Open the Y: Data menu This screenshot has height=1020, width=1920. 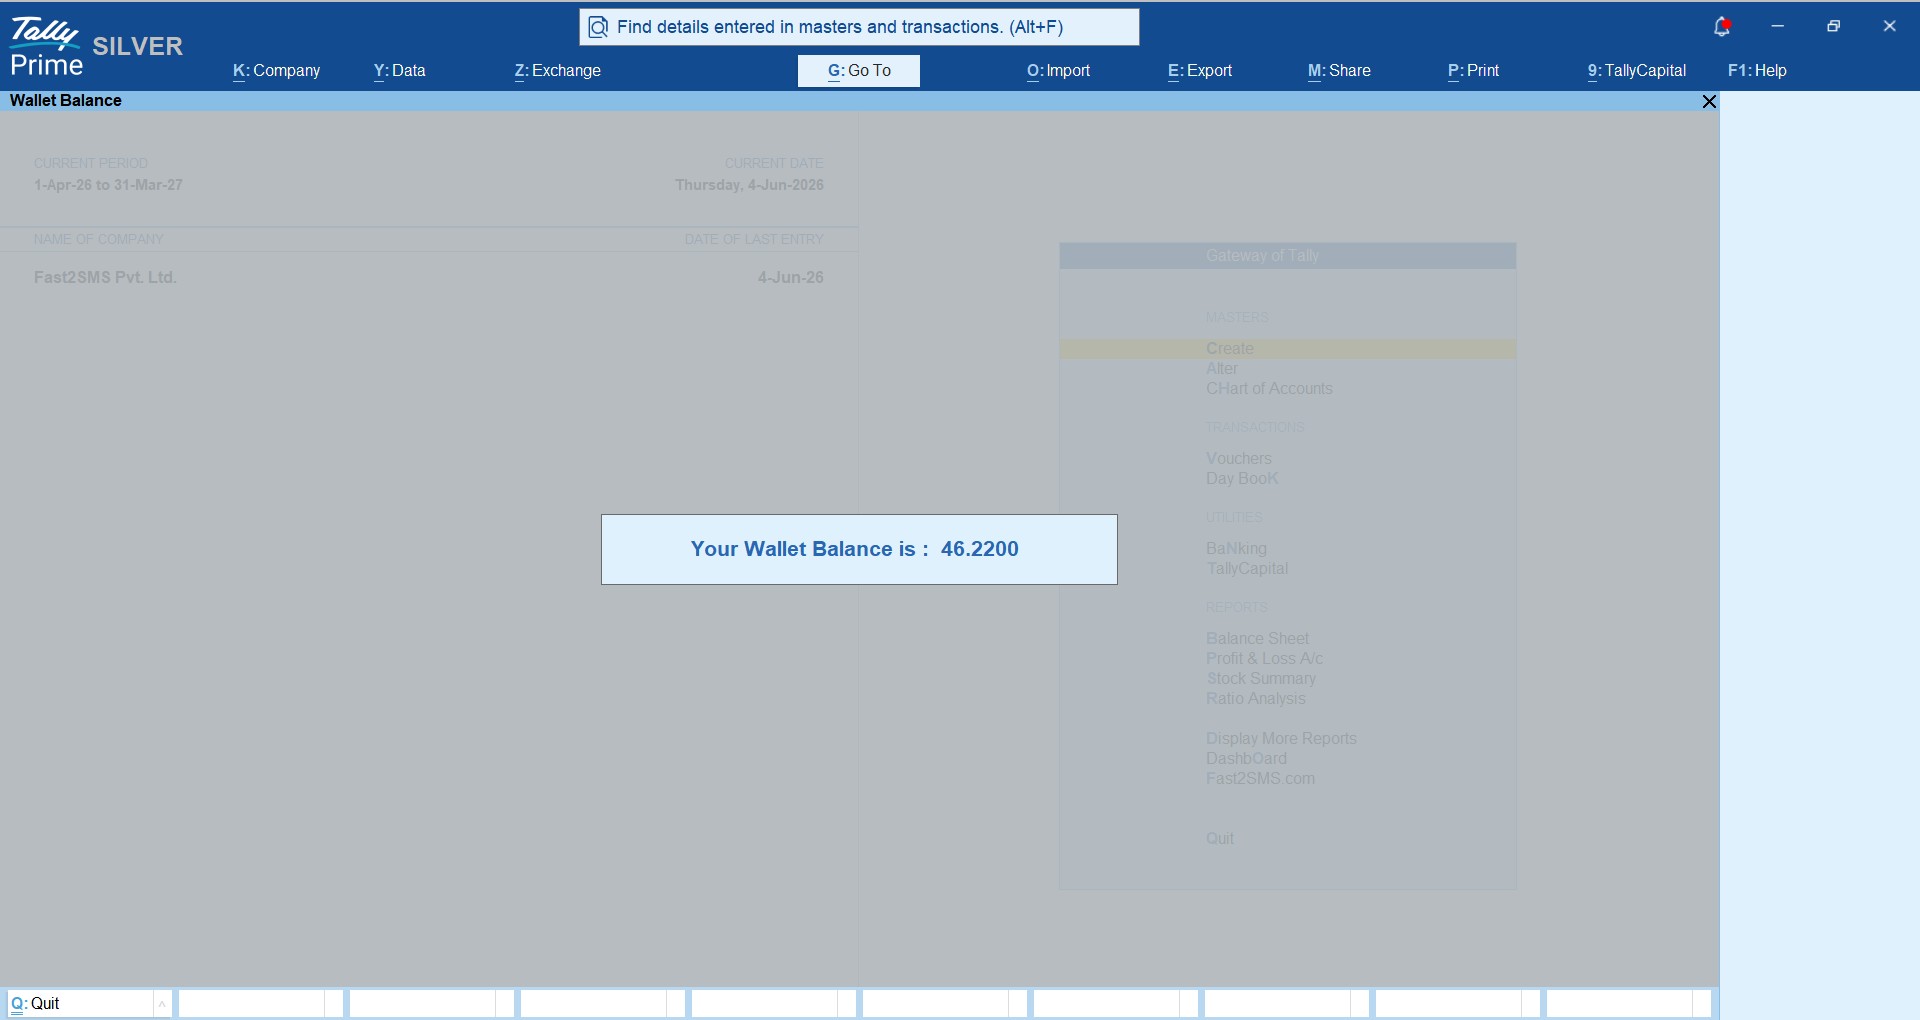[400, 71]
